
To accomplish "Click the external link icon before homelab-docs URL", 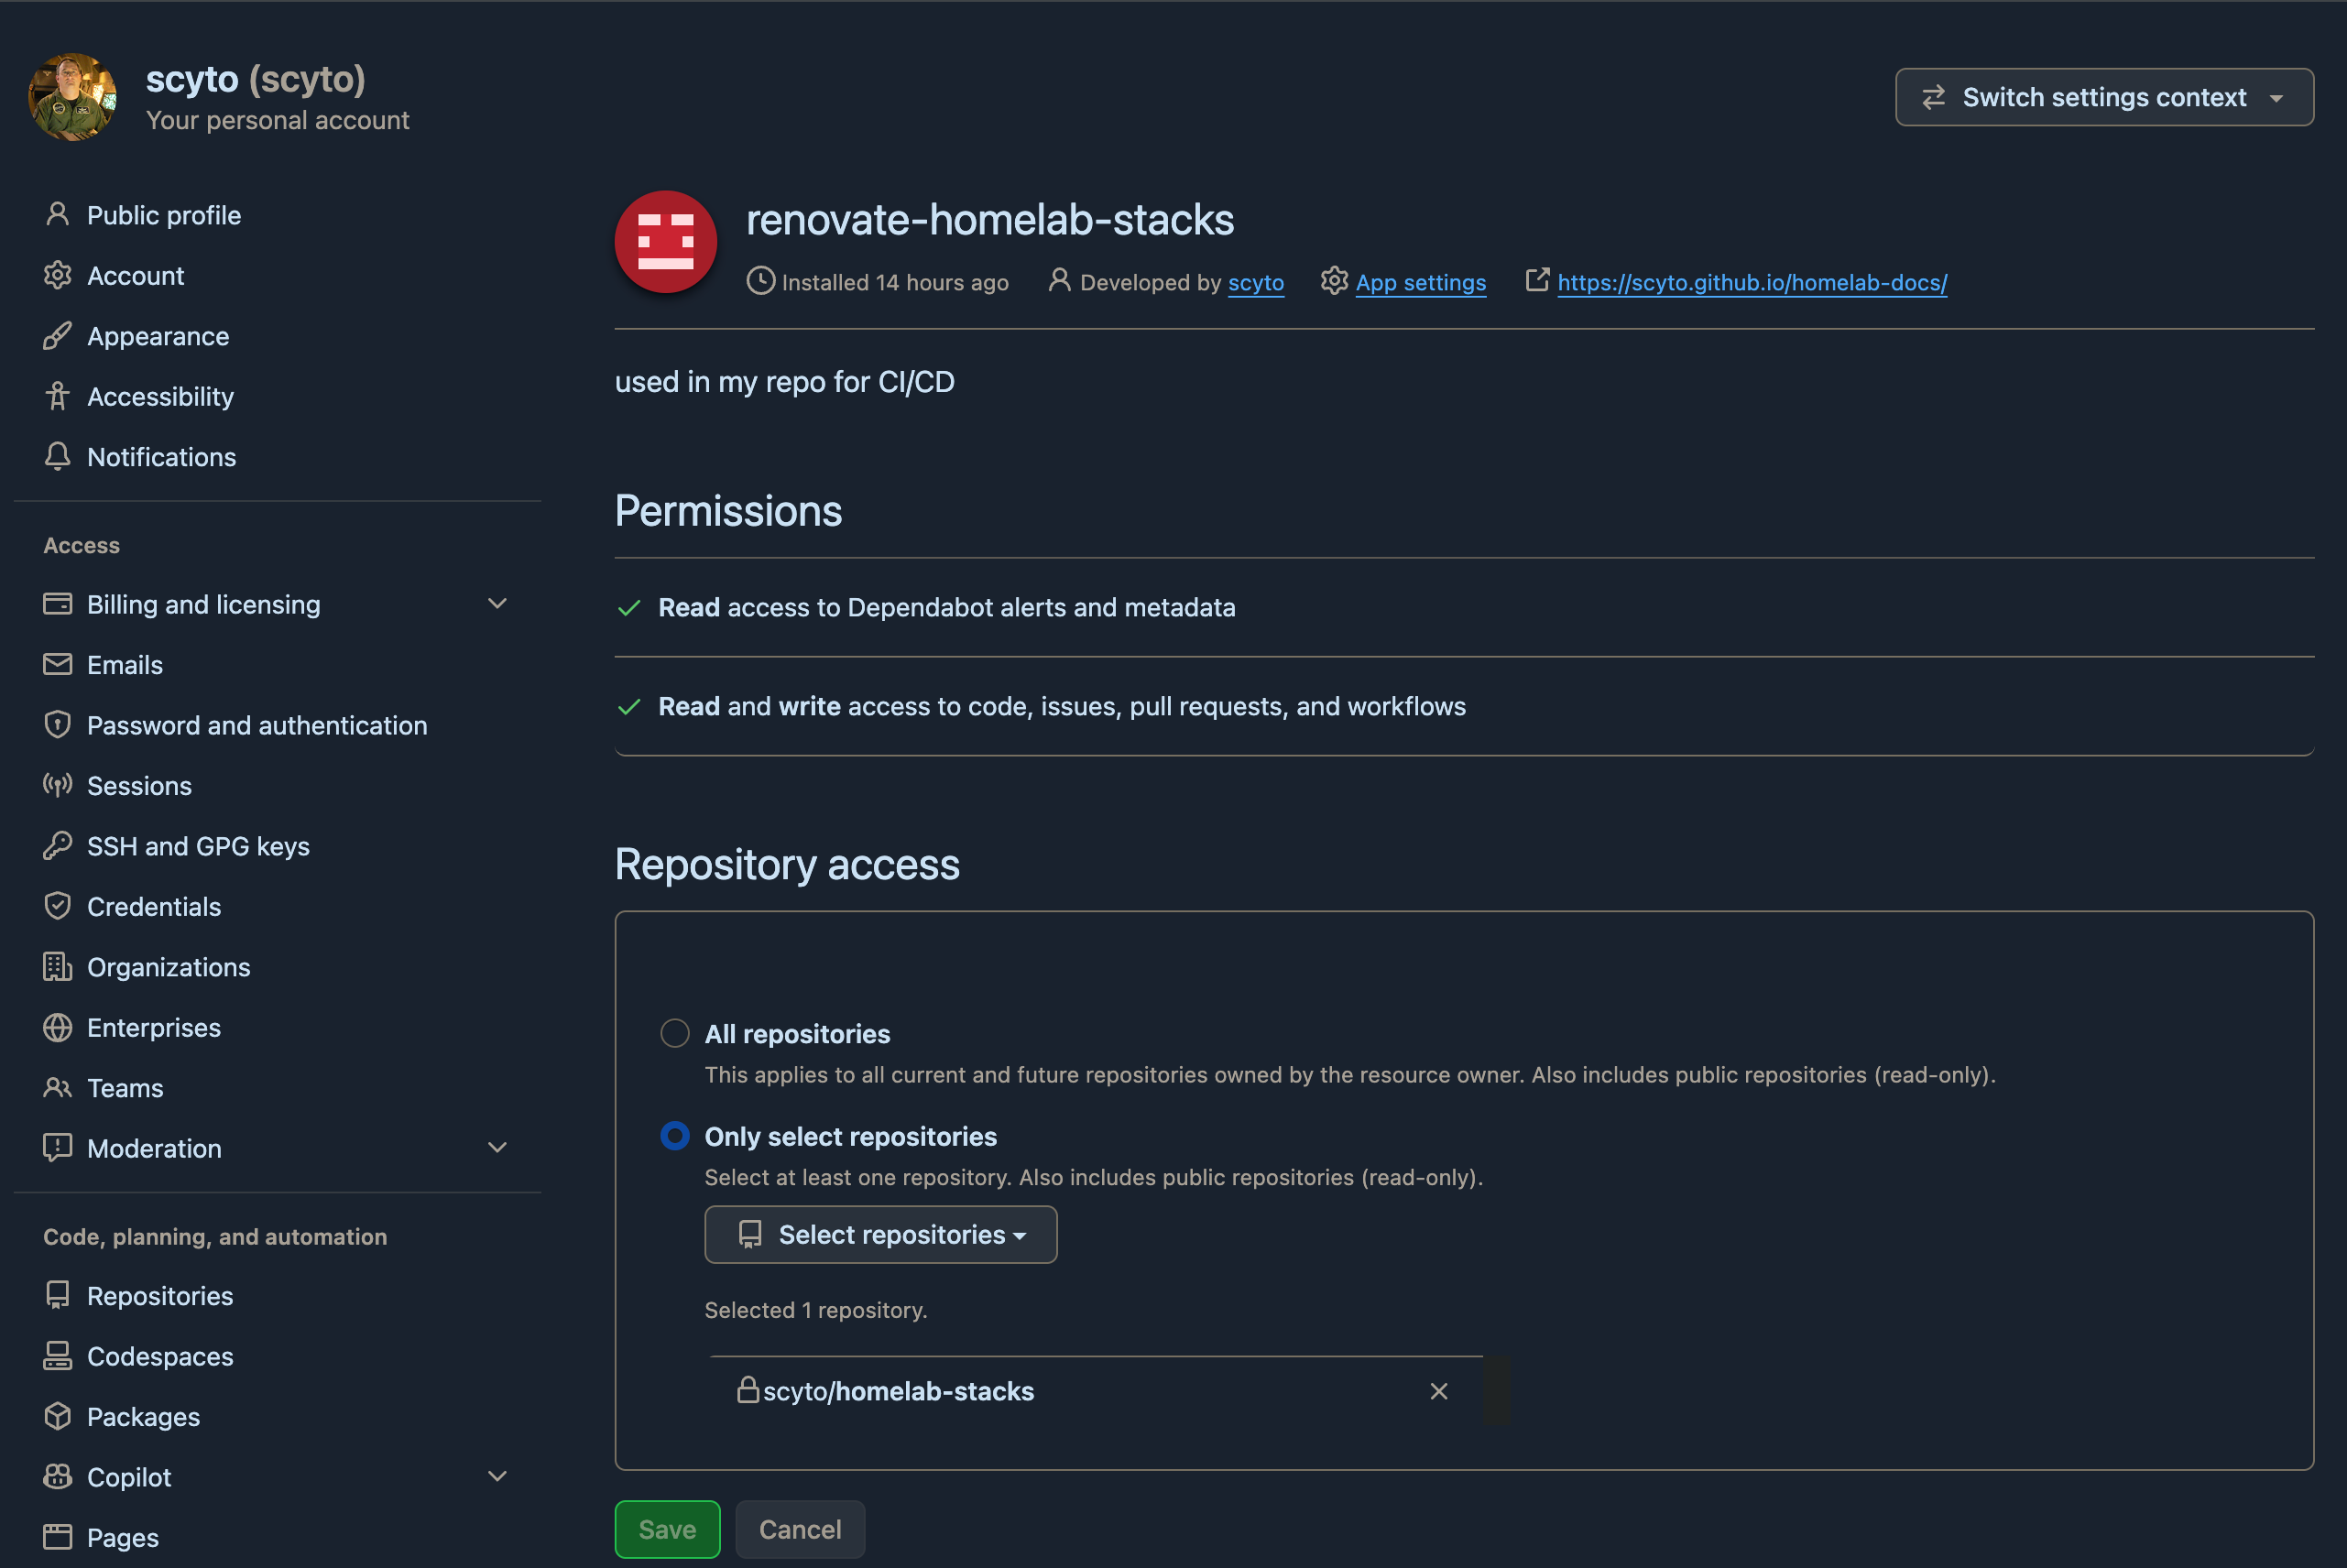I will click(1537, 280).
